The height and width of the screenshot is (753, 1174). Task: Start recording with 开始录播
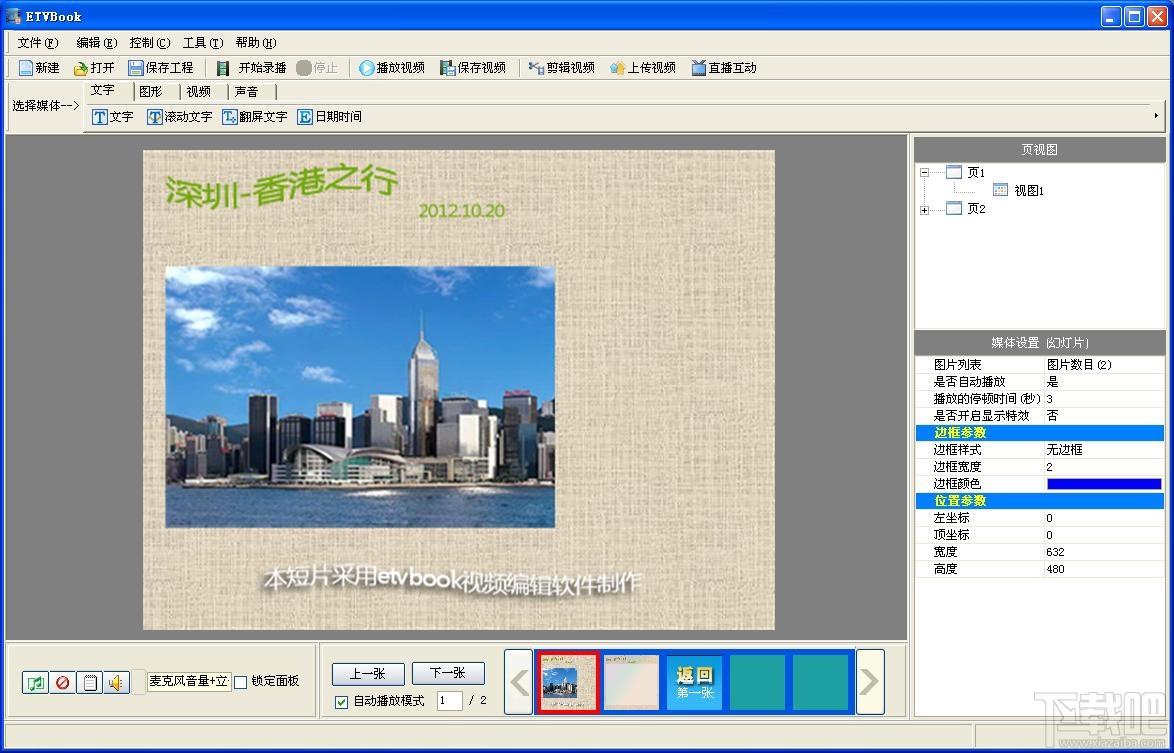coord(252,68)
